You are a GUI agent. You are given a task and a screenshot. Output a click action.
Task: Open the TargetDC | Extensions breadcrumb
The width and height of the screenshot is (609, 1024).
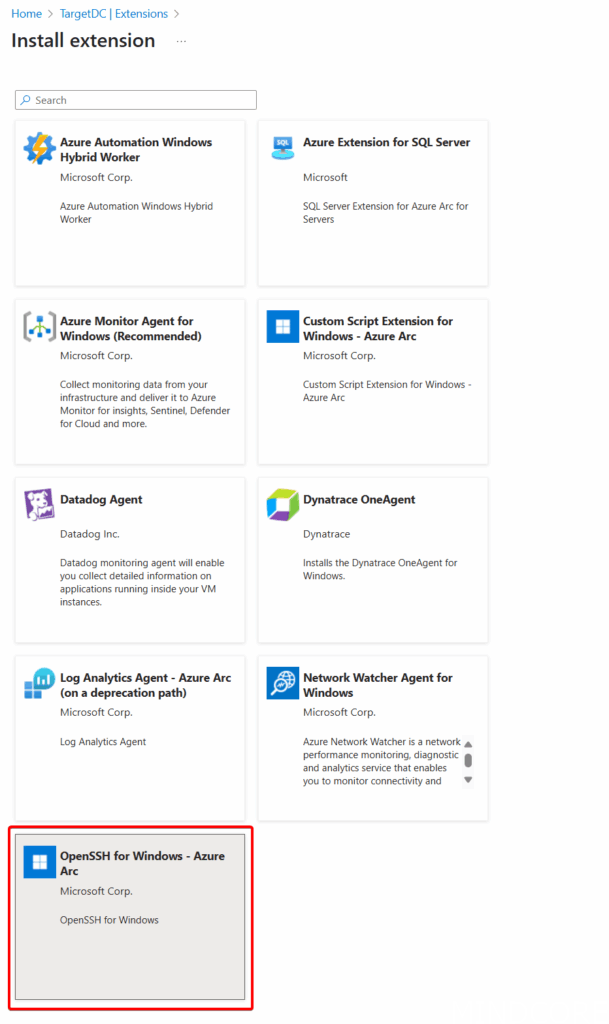click(114, 14)
